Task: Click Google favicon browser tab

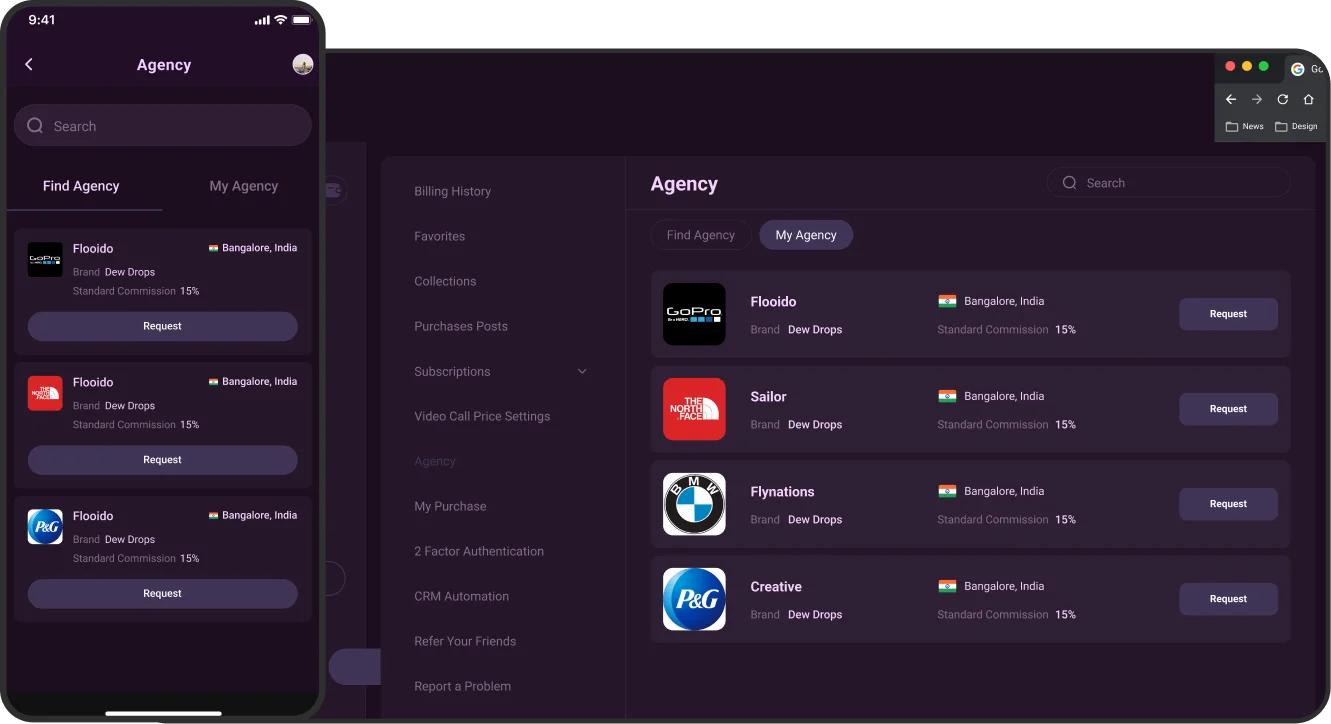Action: pos(1298,69)
